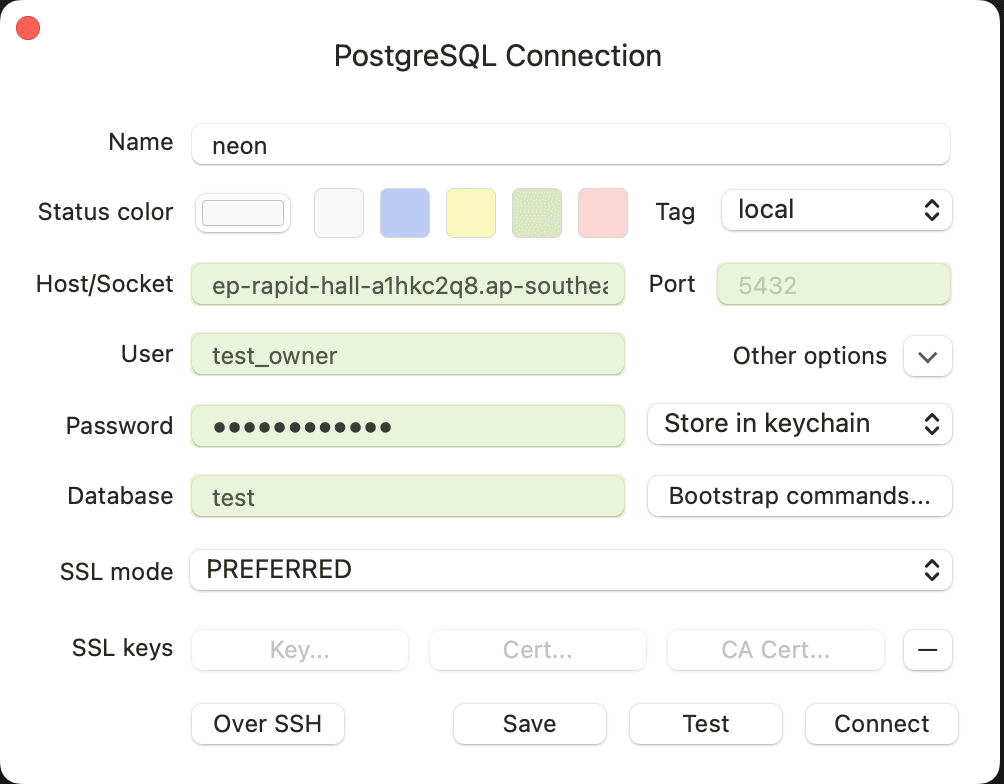Select SSL Key file button
Viewport: 1004px width, 784px height.
pos(300,650)
